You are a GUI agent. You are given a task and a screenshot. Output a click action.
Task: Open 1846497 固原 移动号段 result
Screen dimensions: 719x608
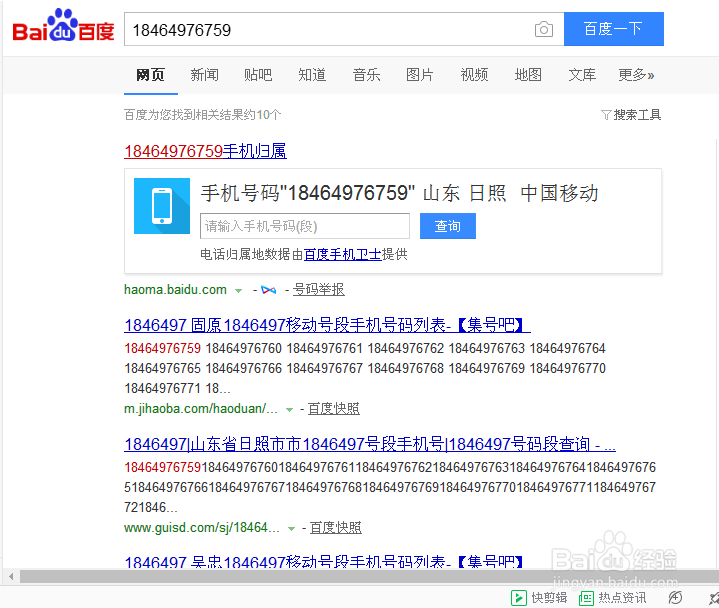point(327,325)
